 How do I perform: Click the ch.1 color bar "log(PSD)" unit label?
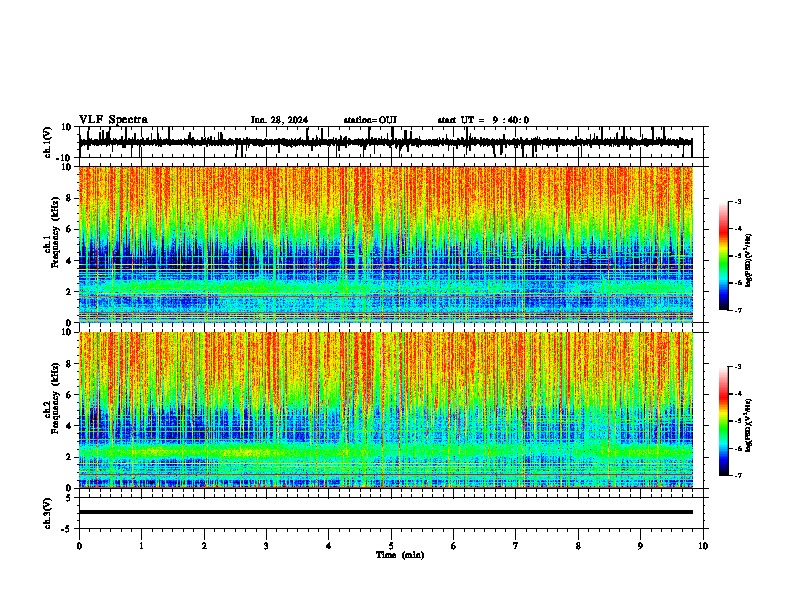pyautogui.click(x=748, y=261)
